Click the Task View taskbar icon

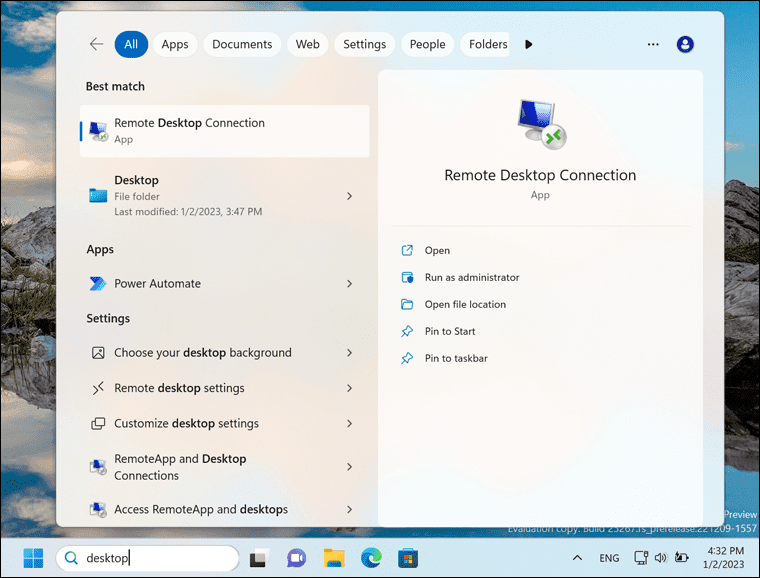pos(258,558)
